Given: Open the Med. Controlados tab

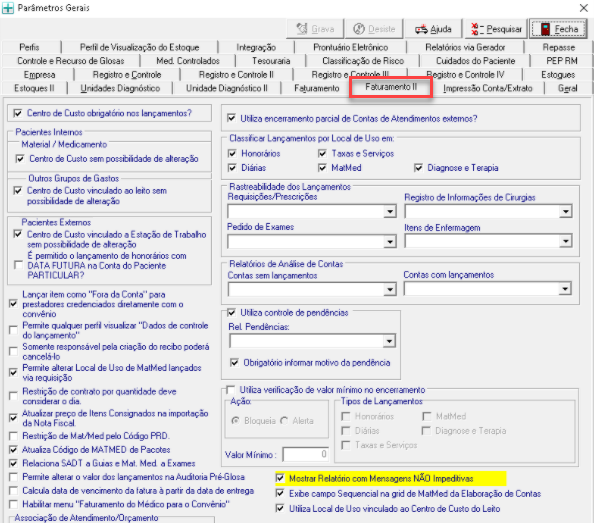Looking at the screenshot, I should tap(188, 61).
